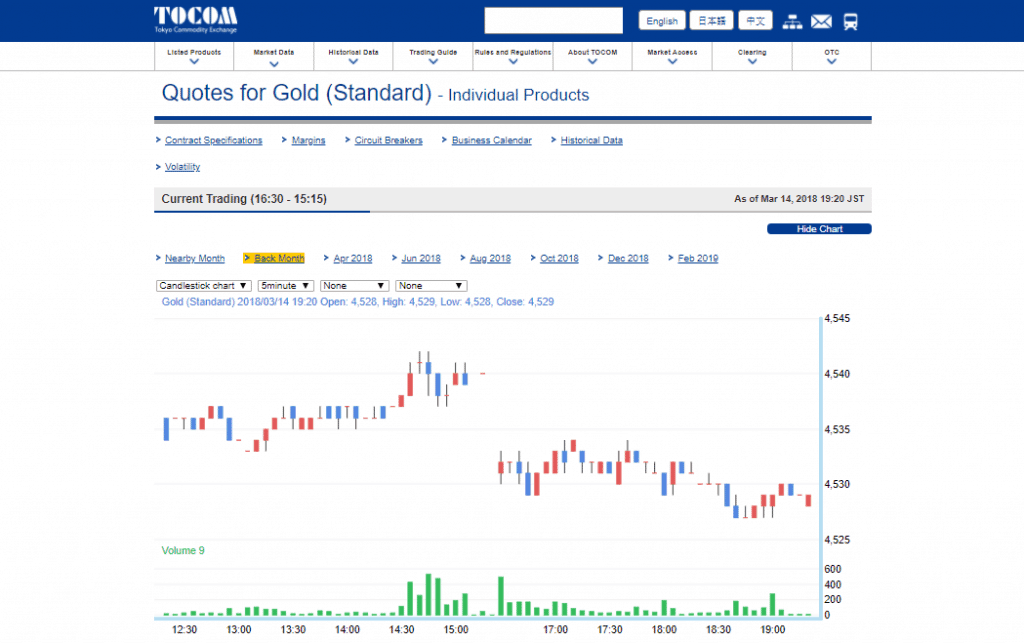Open the Business Calendar link

(492, 140)
